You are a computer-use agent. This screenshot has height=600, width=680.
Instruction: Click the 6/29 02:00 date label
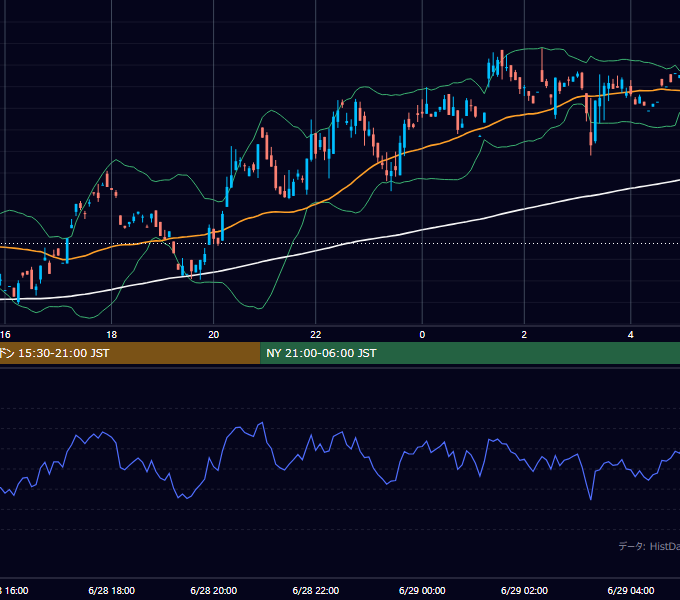point(524,590)
